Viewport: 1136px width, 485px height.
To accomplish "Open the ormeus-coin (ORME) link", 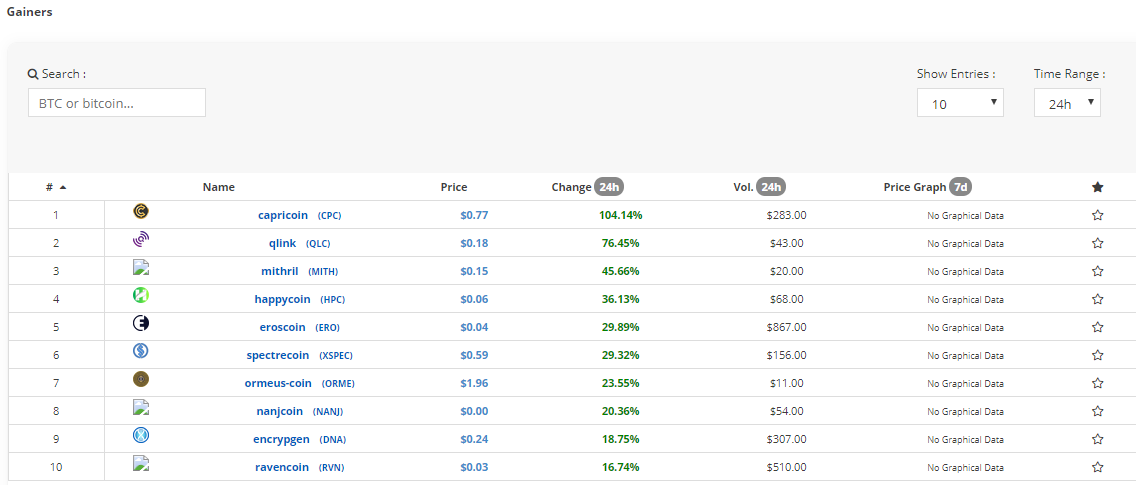I will click(x=299, y=384).
